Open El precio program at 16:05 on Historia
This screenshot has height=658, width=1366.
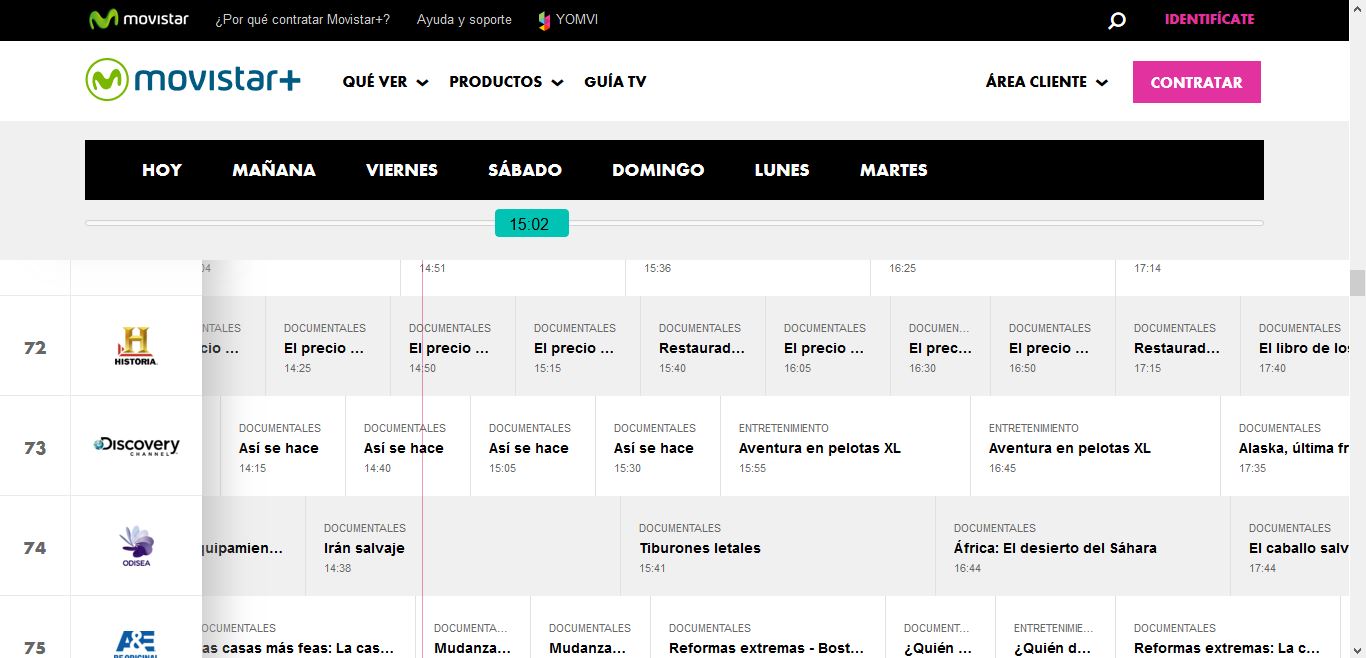(828, 346)
